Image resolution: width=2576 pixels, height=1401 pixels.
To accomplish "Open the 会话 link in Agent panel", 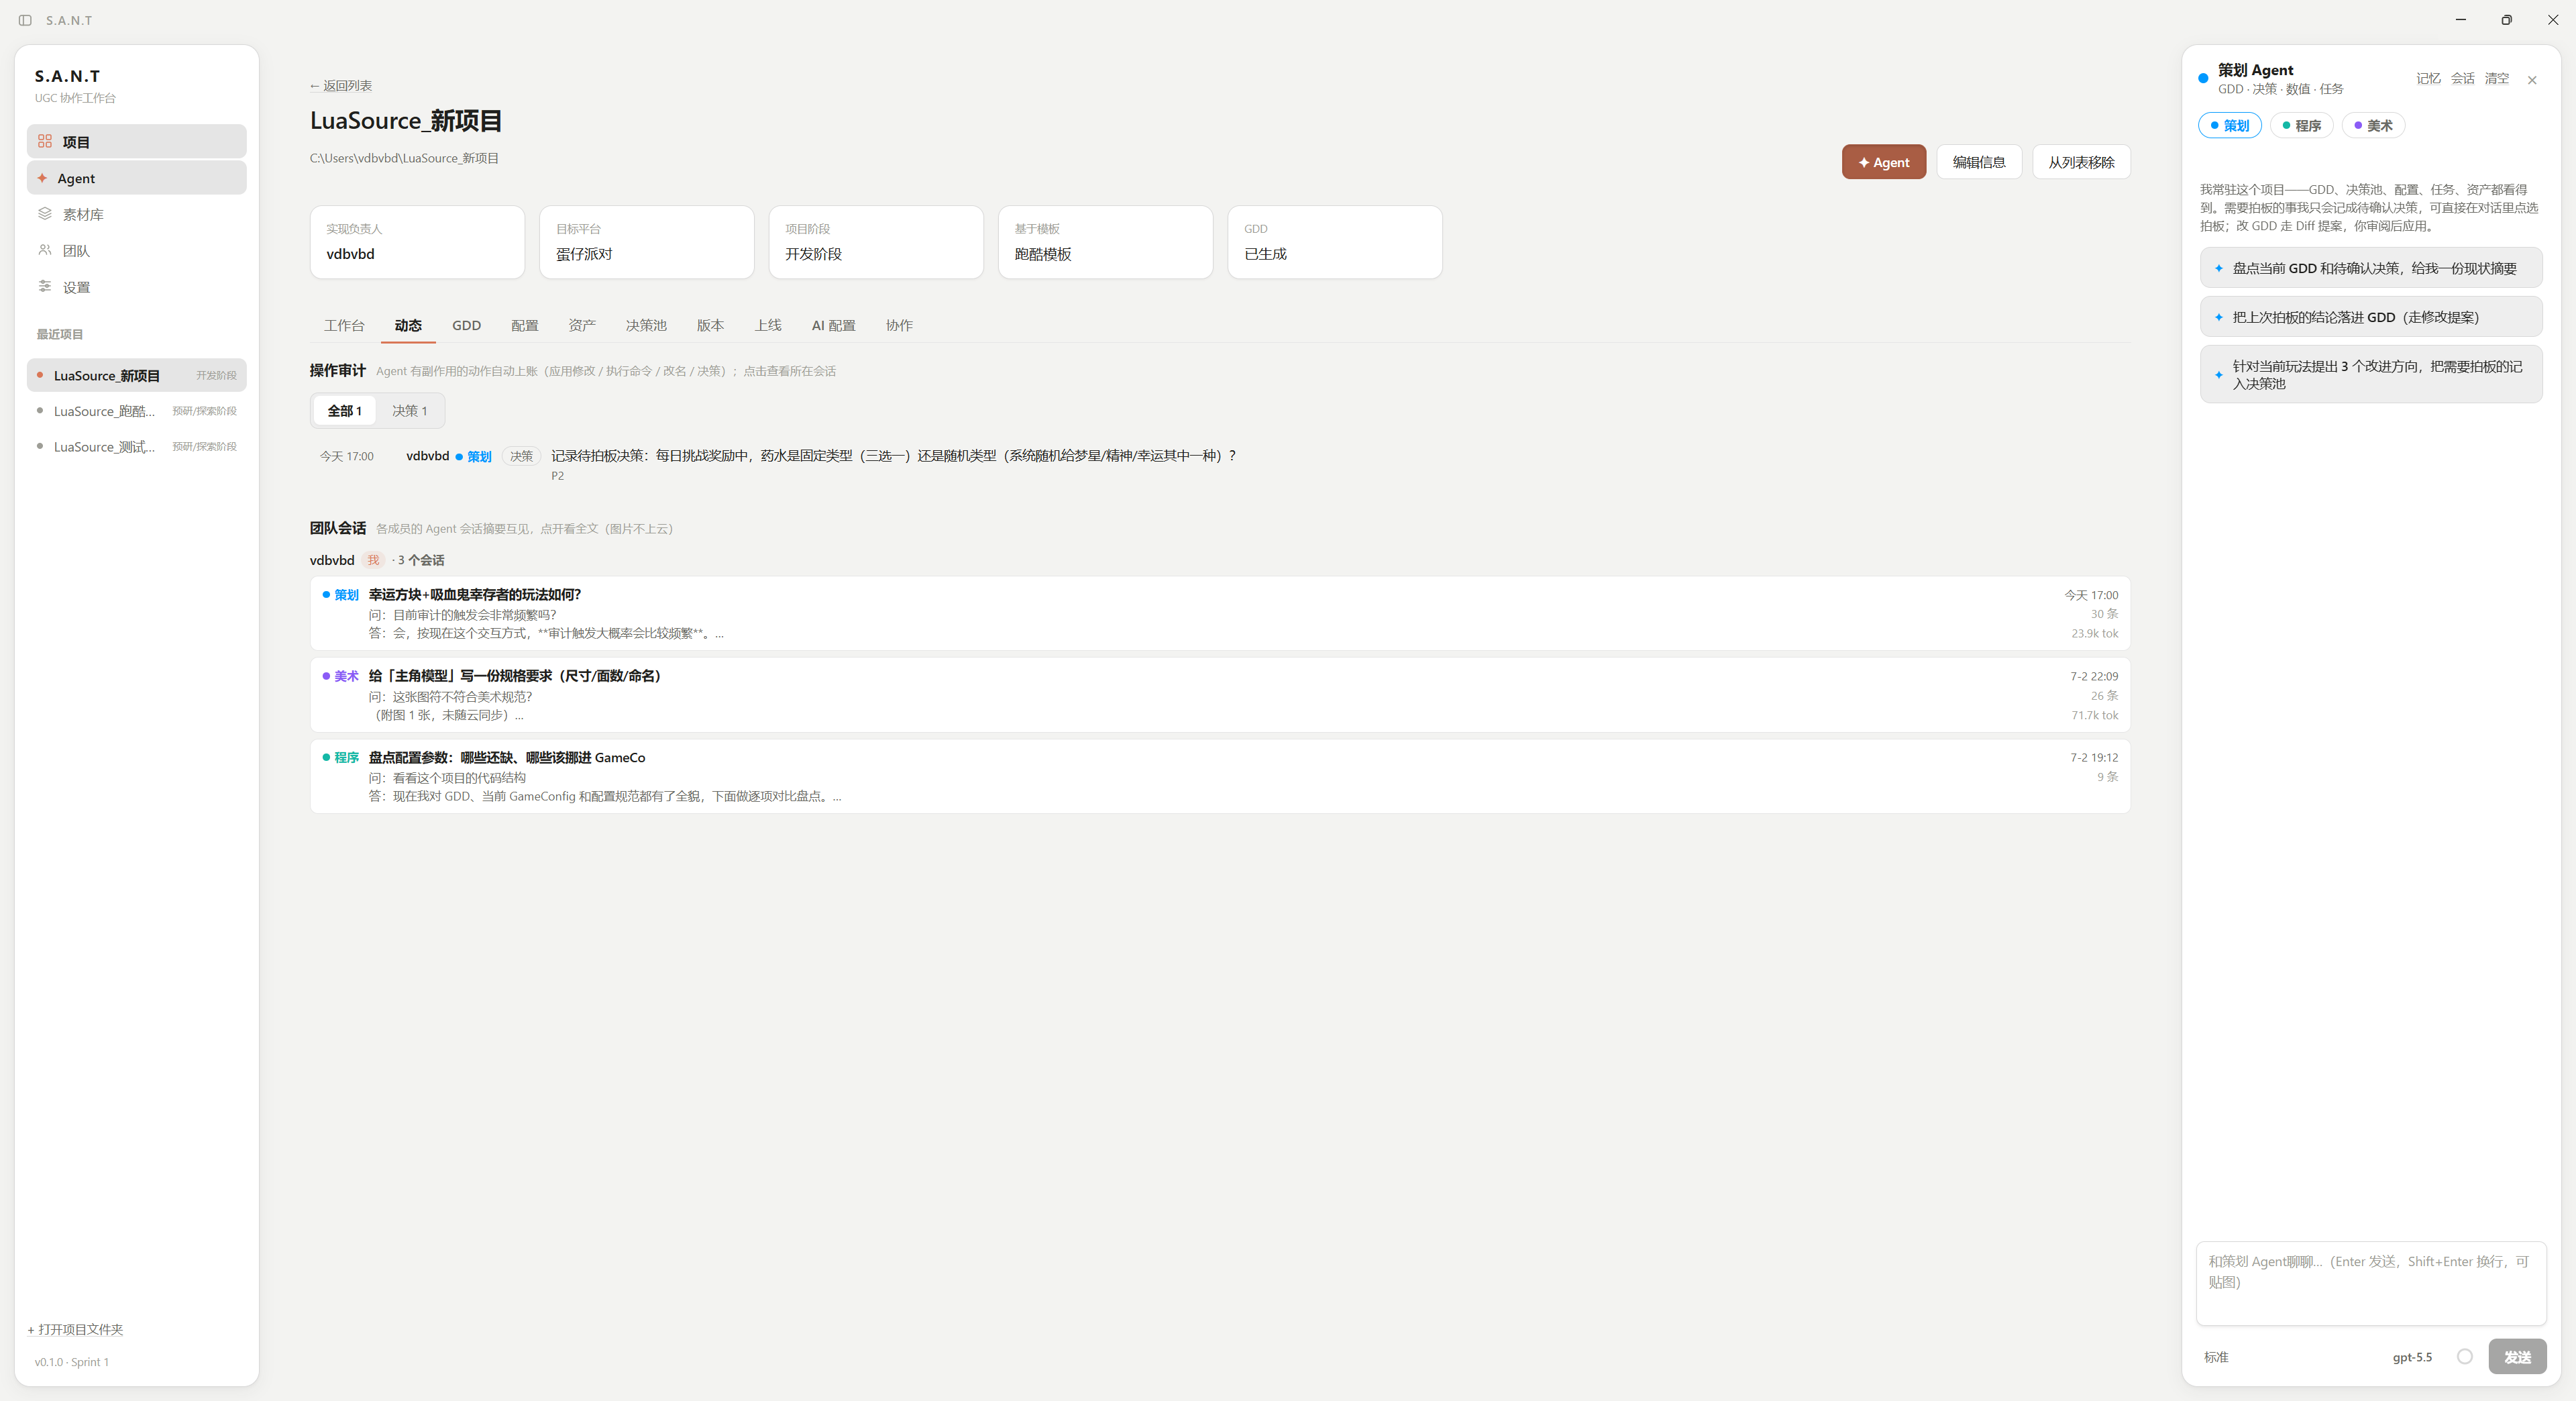I will pyautogui.click(x=2462, y=78).
